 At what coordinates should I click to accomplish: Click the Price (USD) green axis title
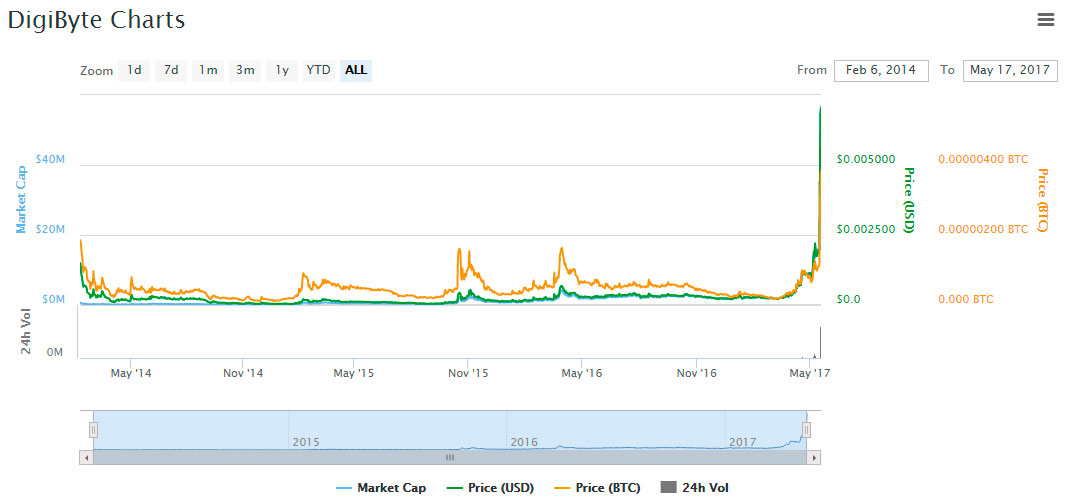point(908,199)
